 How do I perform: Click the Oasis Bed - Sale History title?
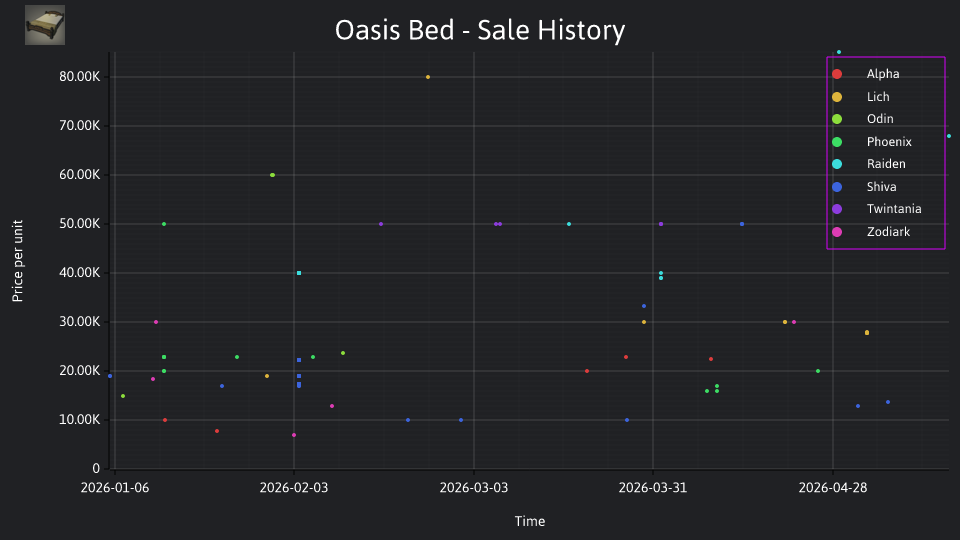[x=480, y=30]
